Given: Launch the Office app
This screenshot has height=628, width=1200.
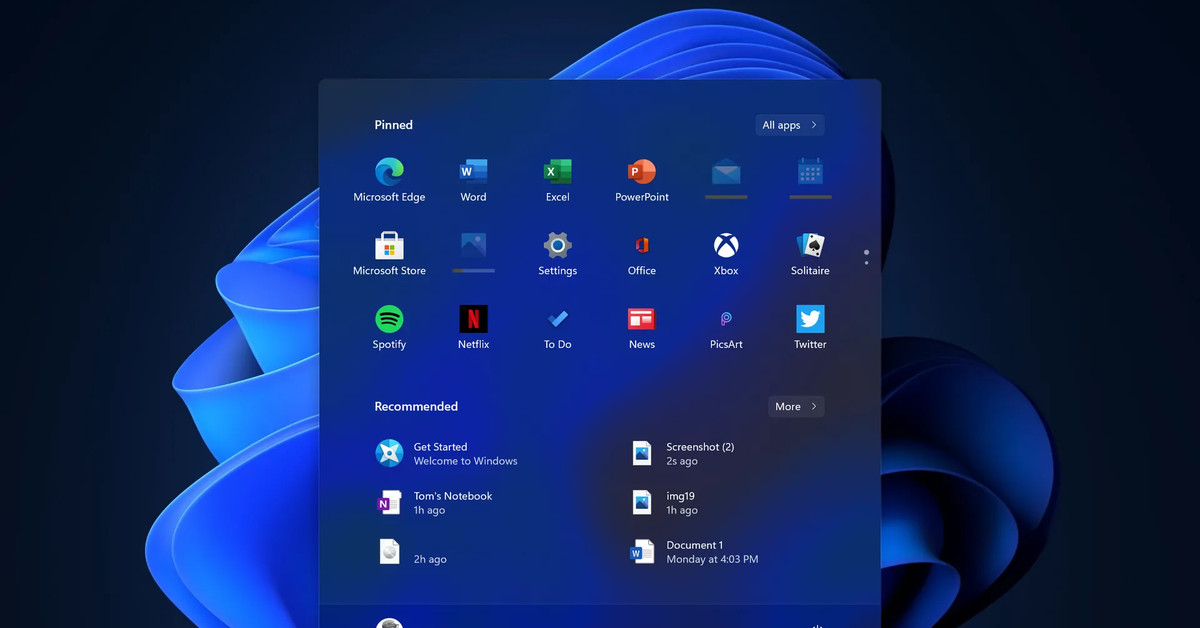Looking at the screenshot, I should pos(642,254).
